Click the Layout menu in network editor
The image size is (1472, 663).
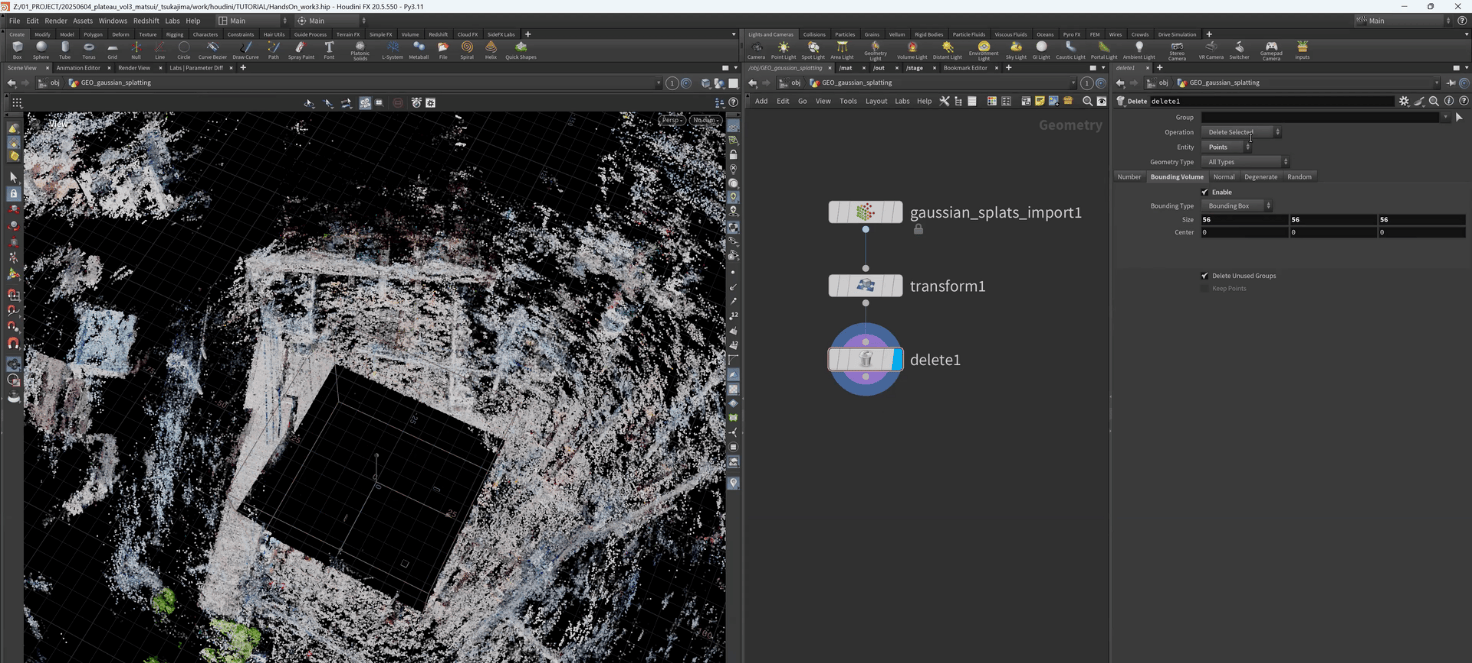(876, 101)
